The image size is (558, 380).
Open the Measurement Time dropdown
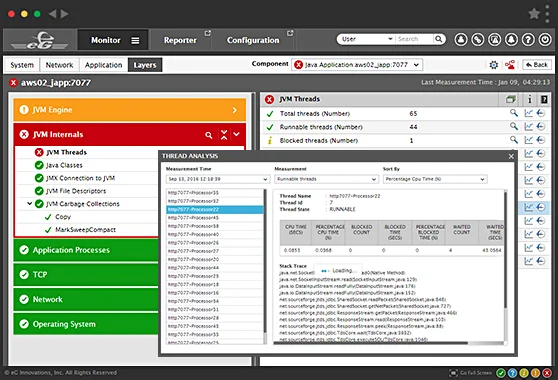[x=218, y=179]
